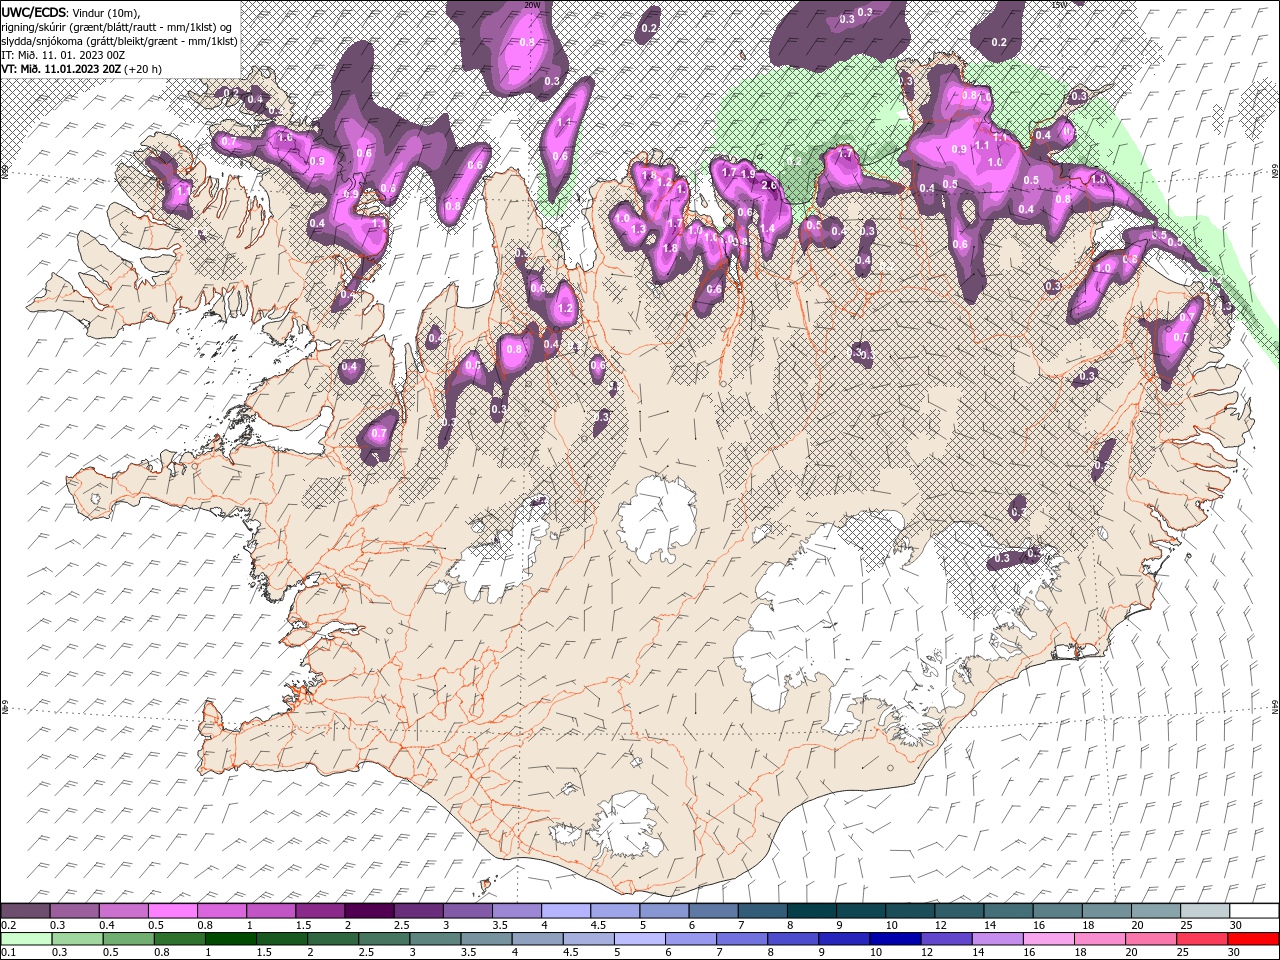Click the '0.2' label in the upper legend row

[x=9, y=925]
